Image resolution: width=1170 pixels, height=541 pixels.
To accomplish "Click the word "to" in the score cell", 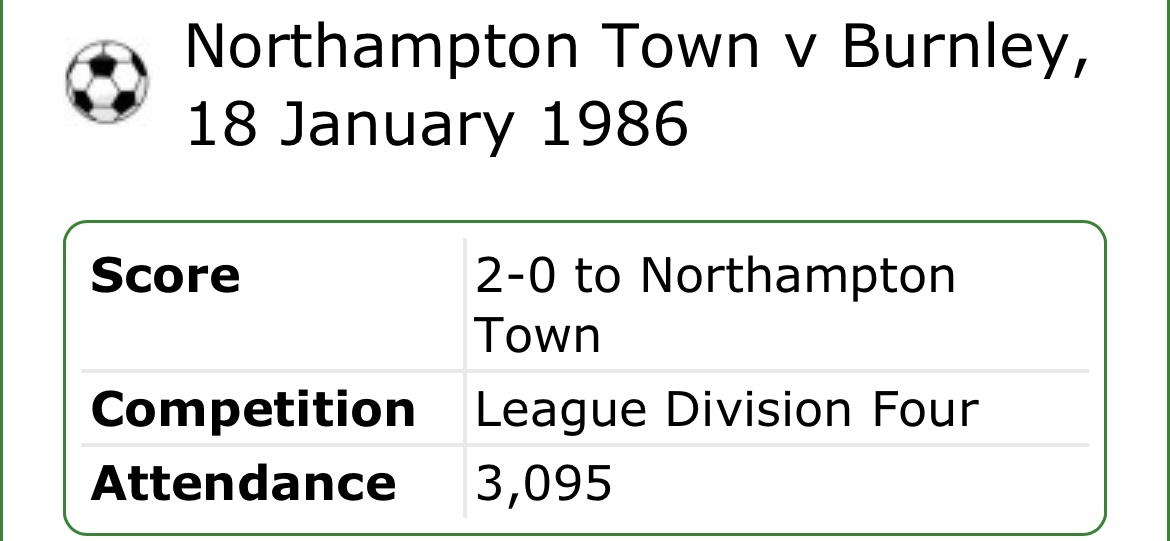I will pos(598,276).
